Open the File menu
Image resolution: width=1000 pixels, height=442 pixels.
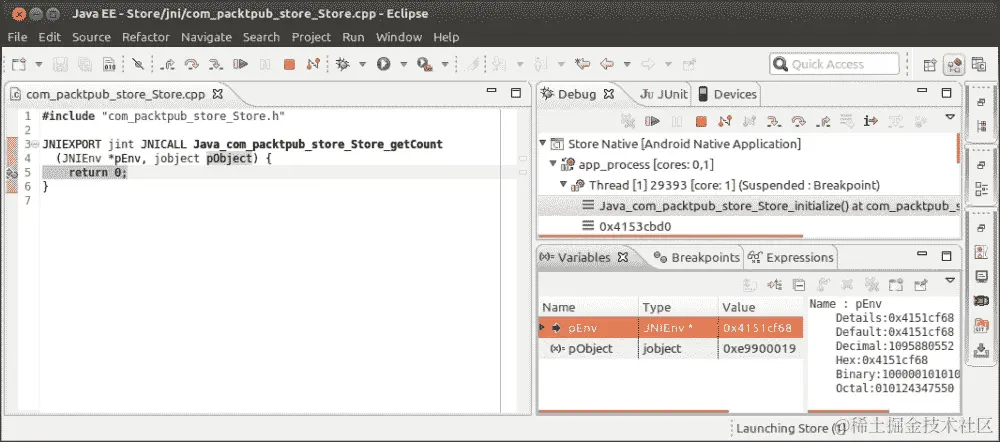tap(17, 37)
